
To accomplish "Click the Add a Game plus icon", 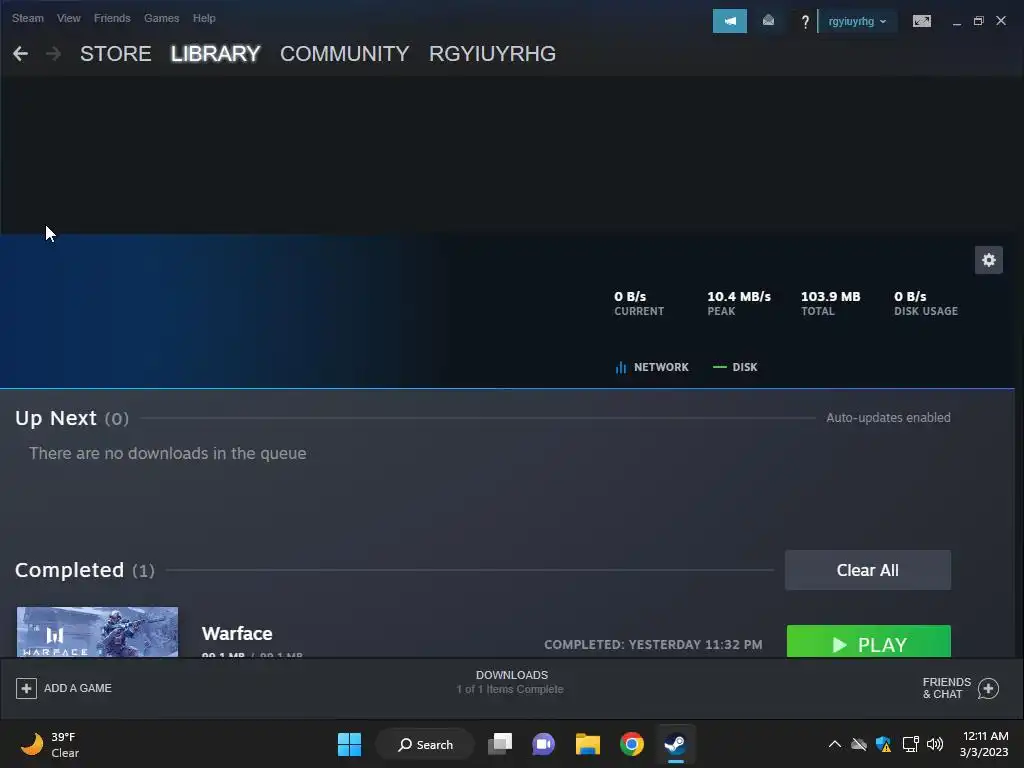I will [x=26, y=688].
